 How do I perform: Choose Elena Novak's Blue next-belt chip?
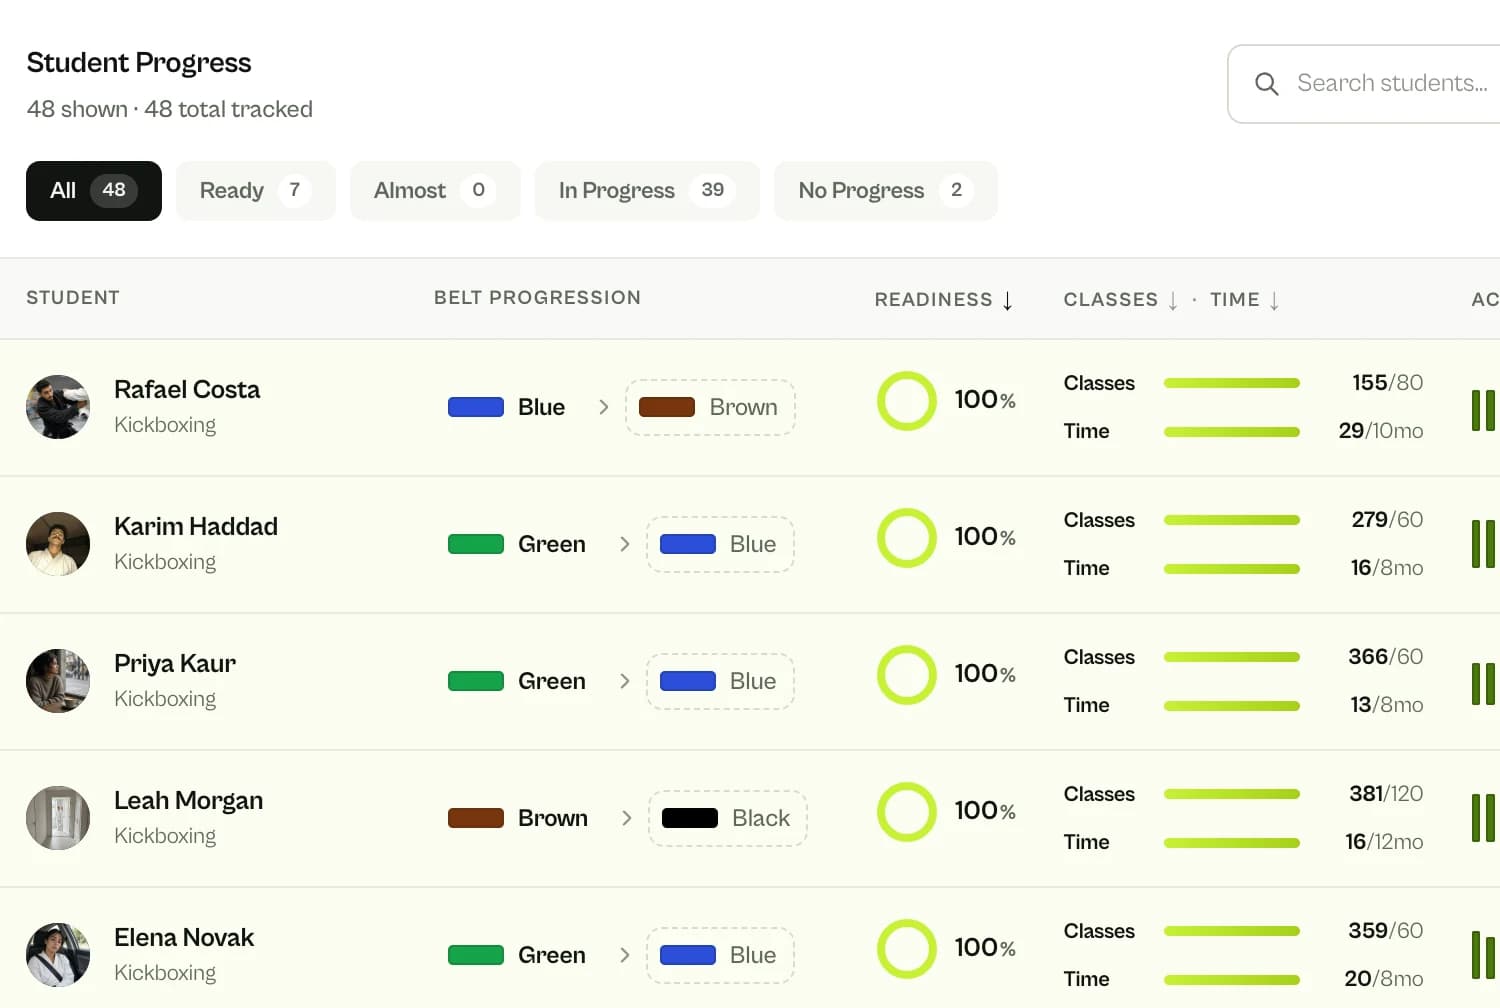pyautogui.click(x=720, y=955)
